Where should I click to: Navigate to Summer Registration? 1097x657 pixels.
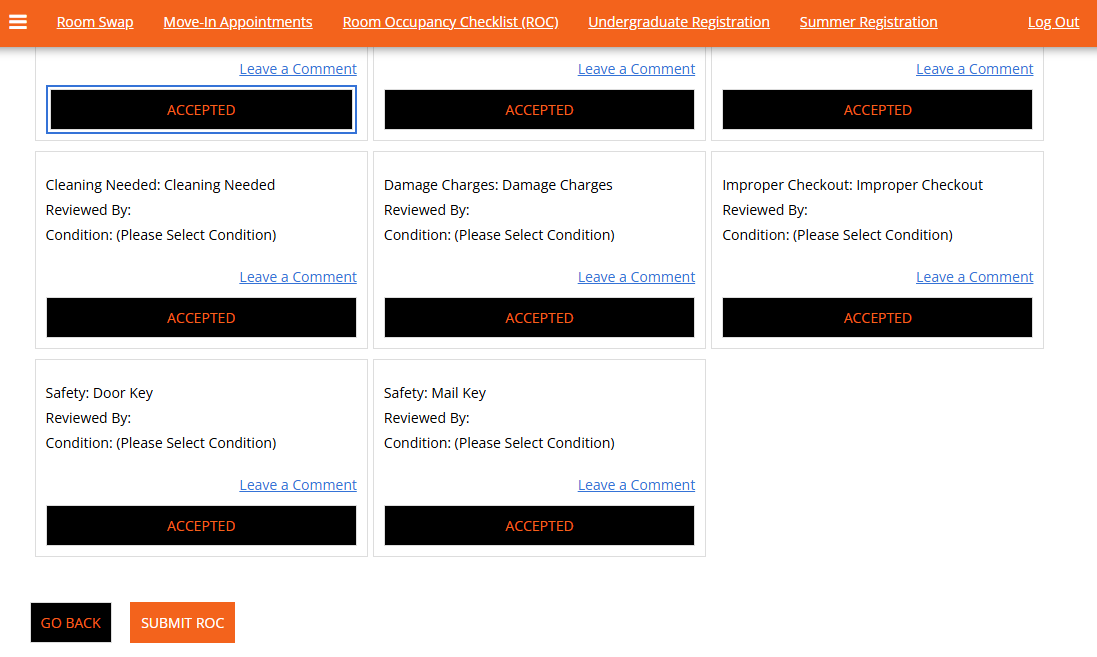[868, 22]
